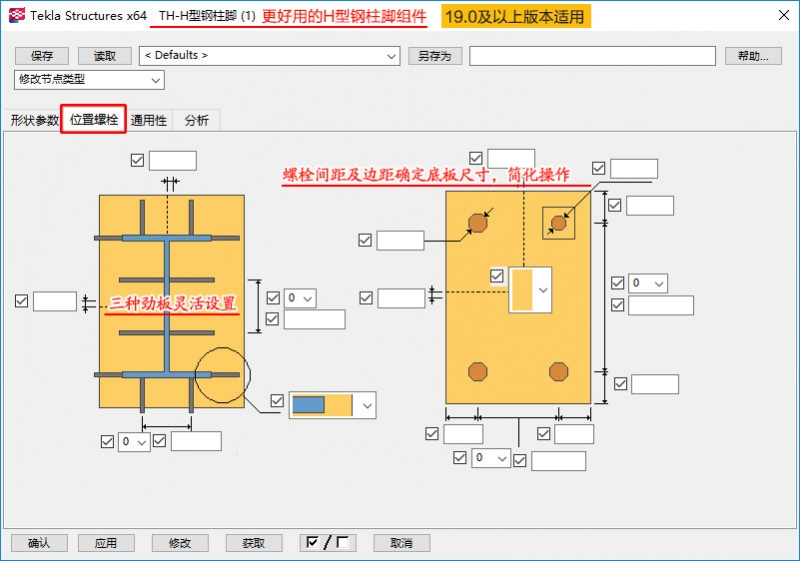Toggle checkbox beside the top-right bolt washer field

tap(598, 168)
